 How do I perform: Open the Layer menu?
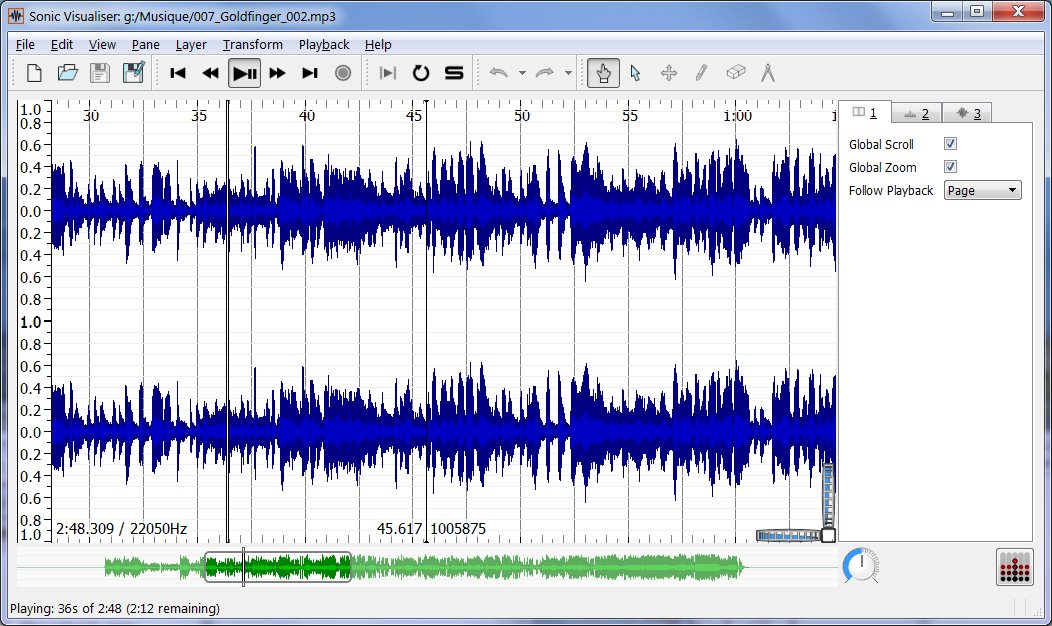click(191, 44)
